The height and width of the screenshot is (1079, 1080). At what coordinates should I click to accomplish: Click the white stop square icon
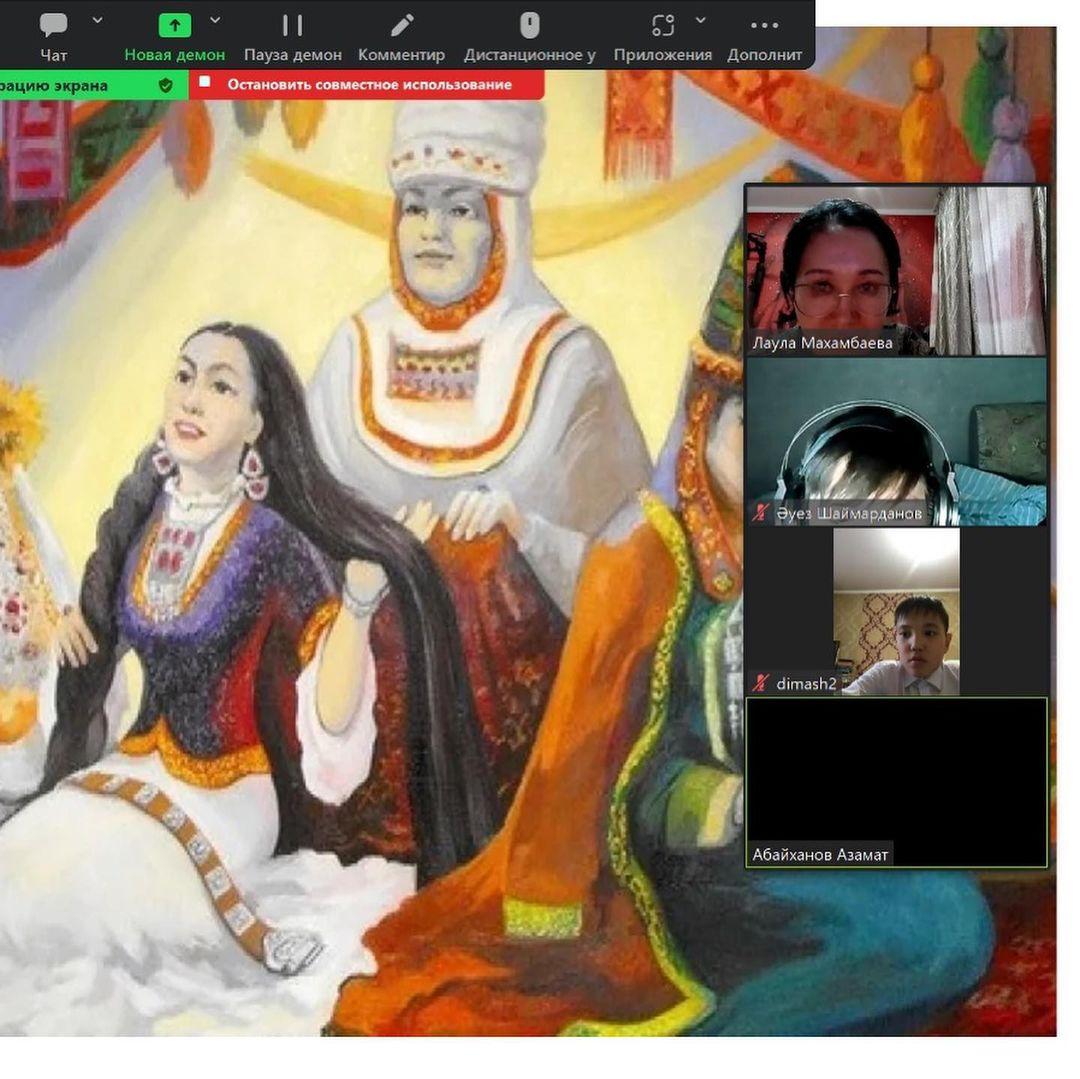coord(205,82)
